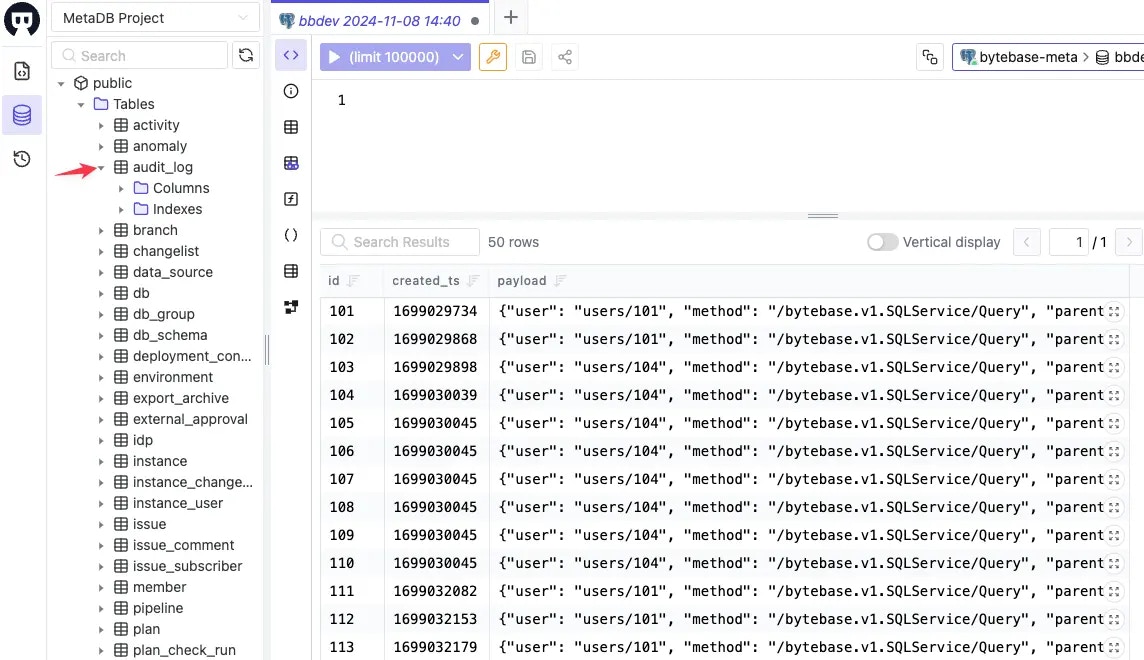Share the query via the share icon
This screenshot has height=660, width=1144.
click(x=564, y=57)
